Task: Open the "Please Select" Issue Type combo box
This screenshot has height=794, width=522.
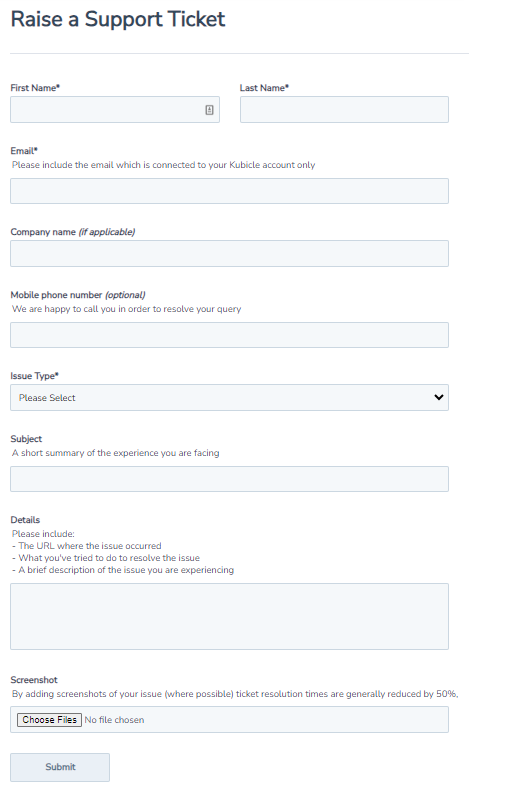Action: click(229, 398)
